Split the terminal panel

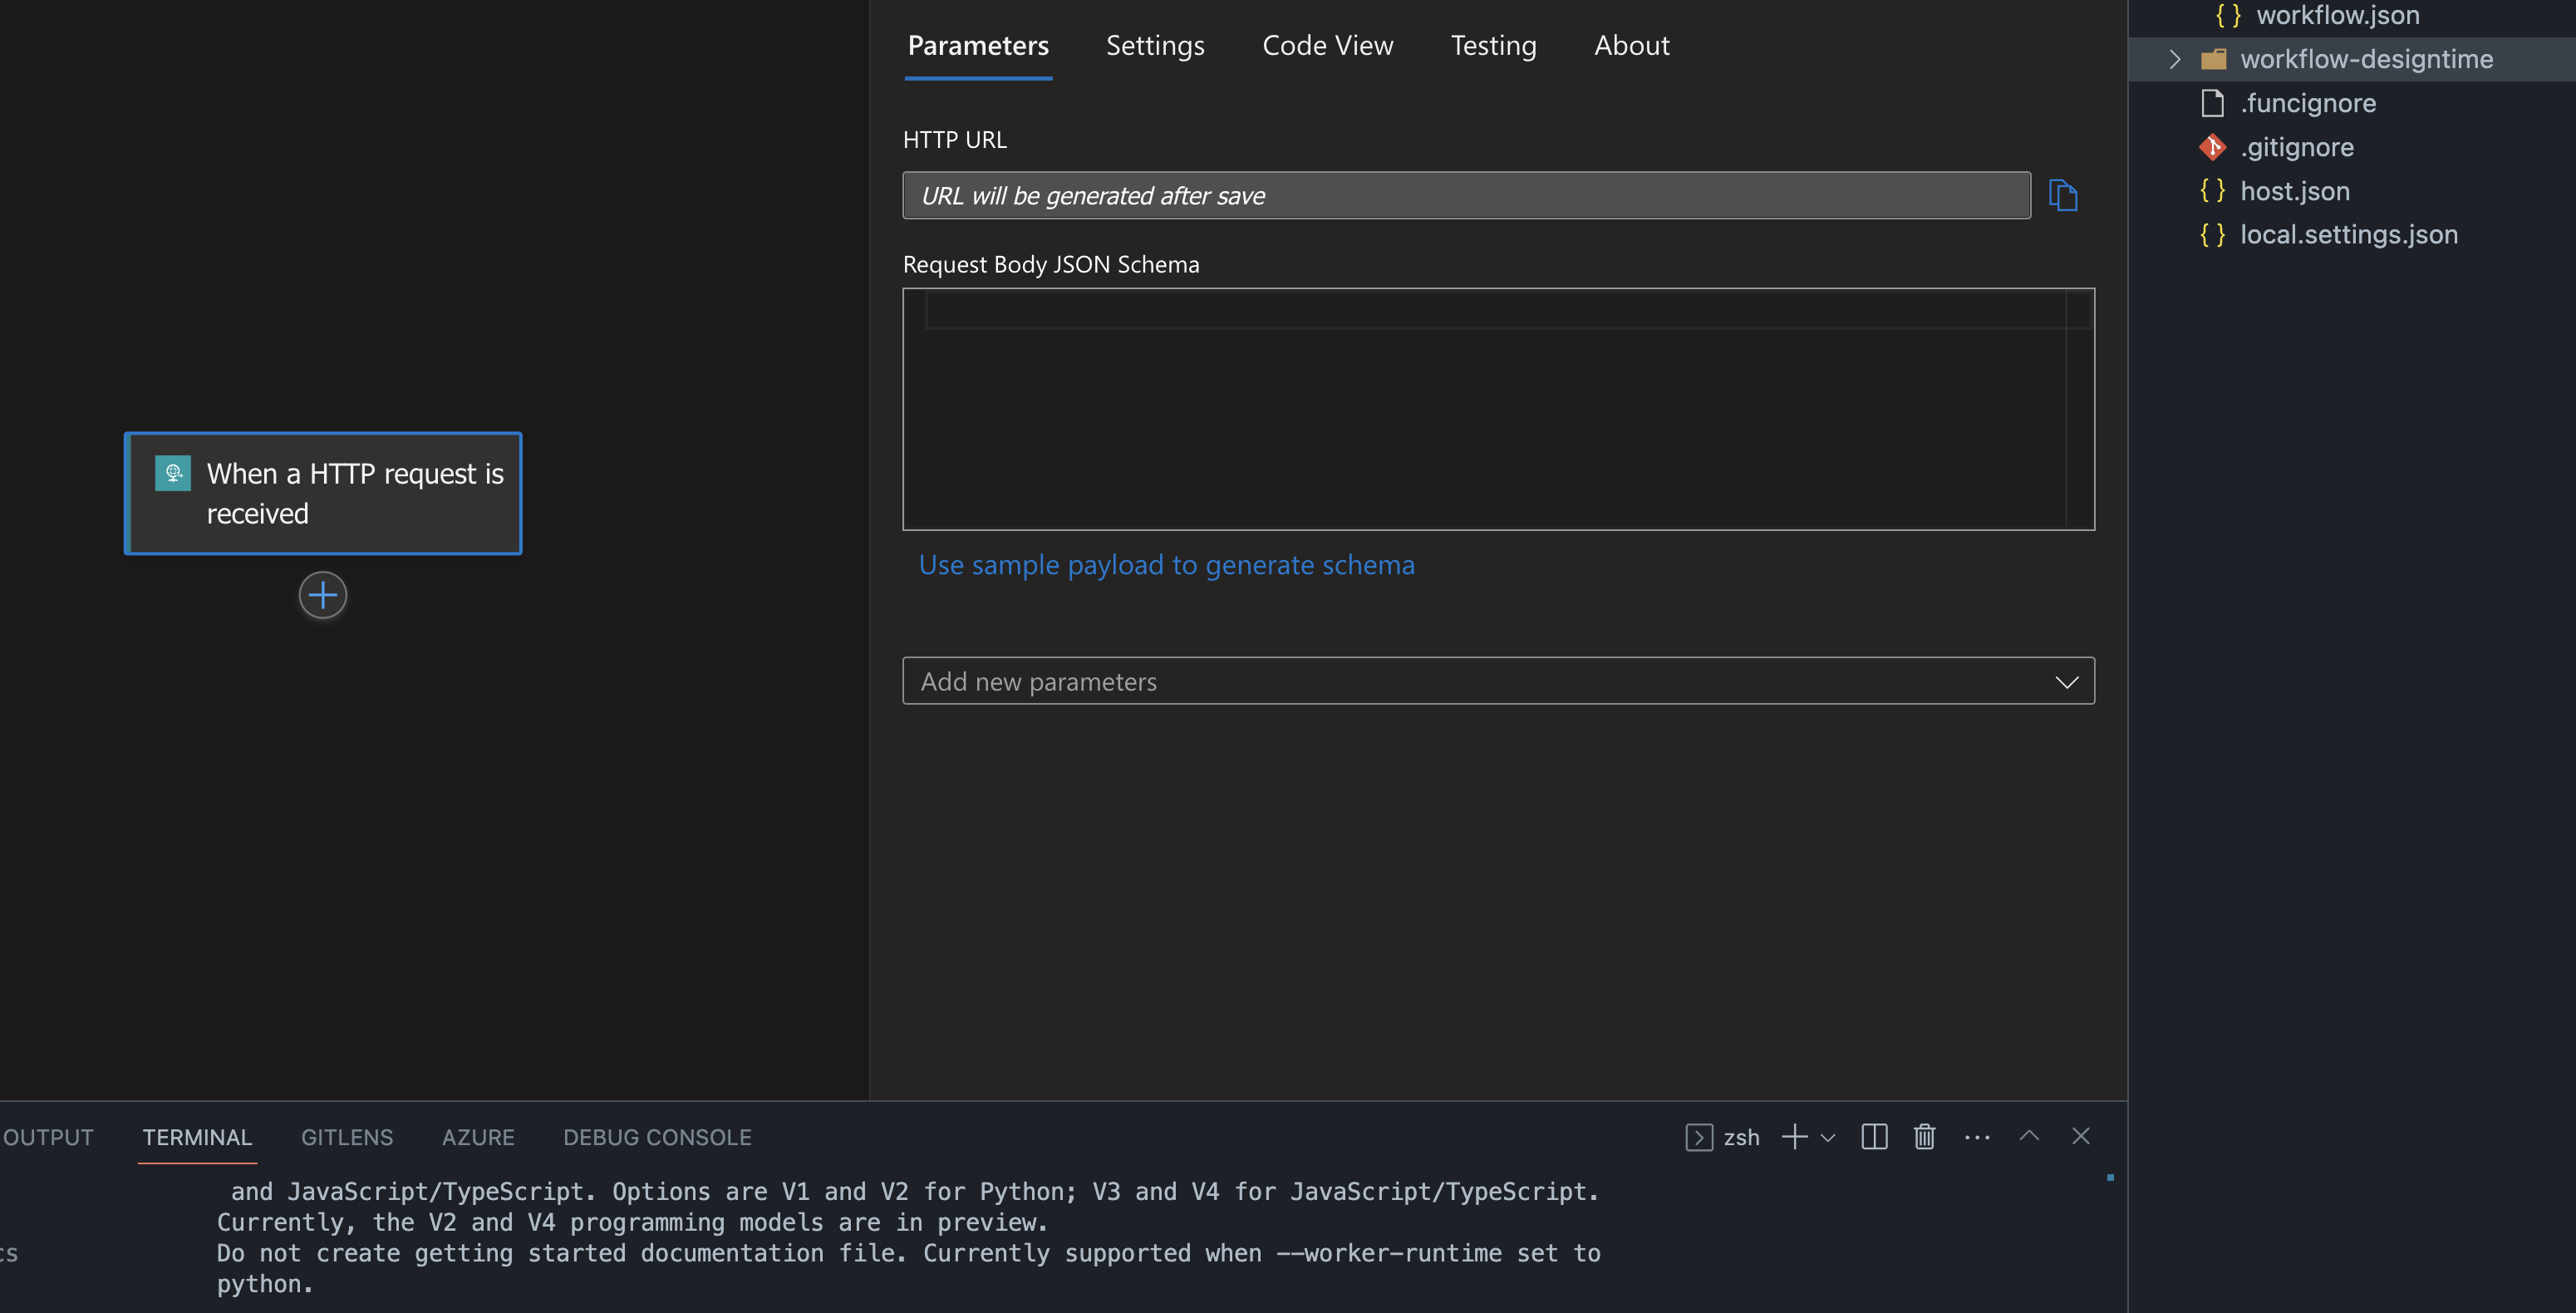point(1874,1137)
